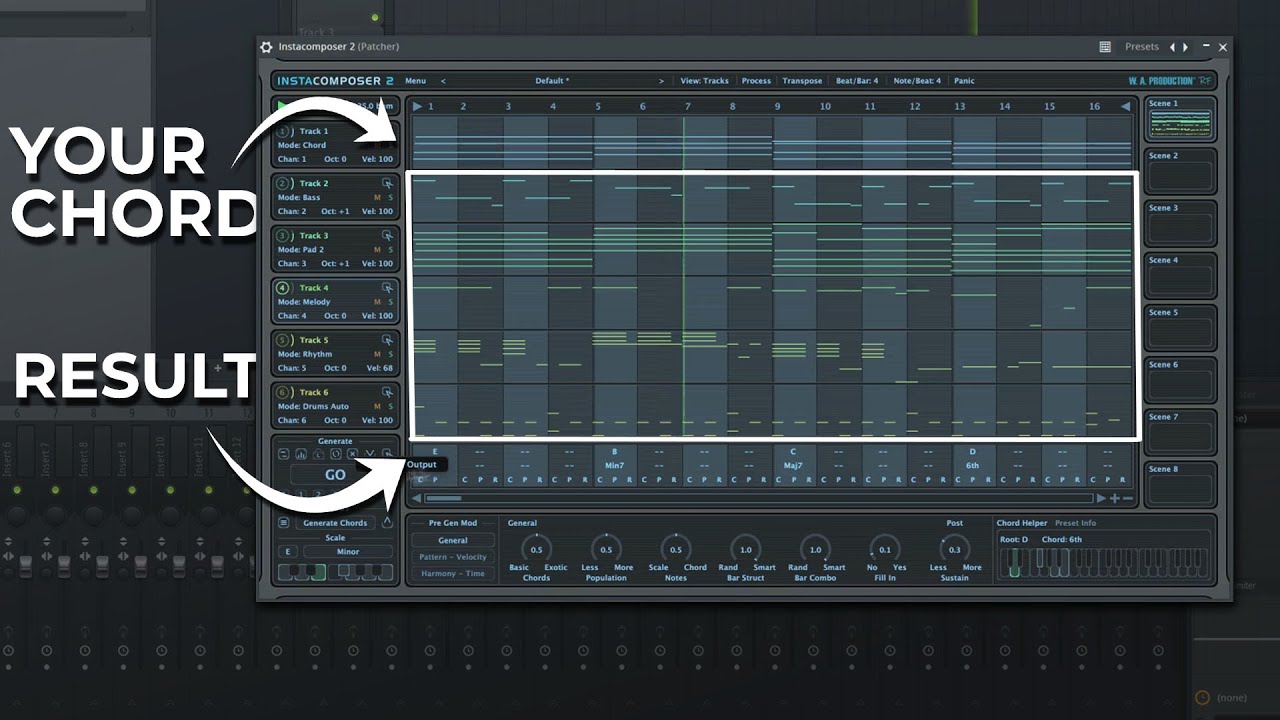Image resolution: width=1280 pixels, height=720 pixels.
Task: Click the L lock icon in the Generate row
Action: tap(318, 454)
